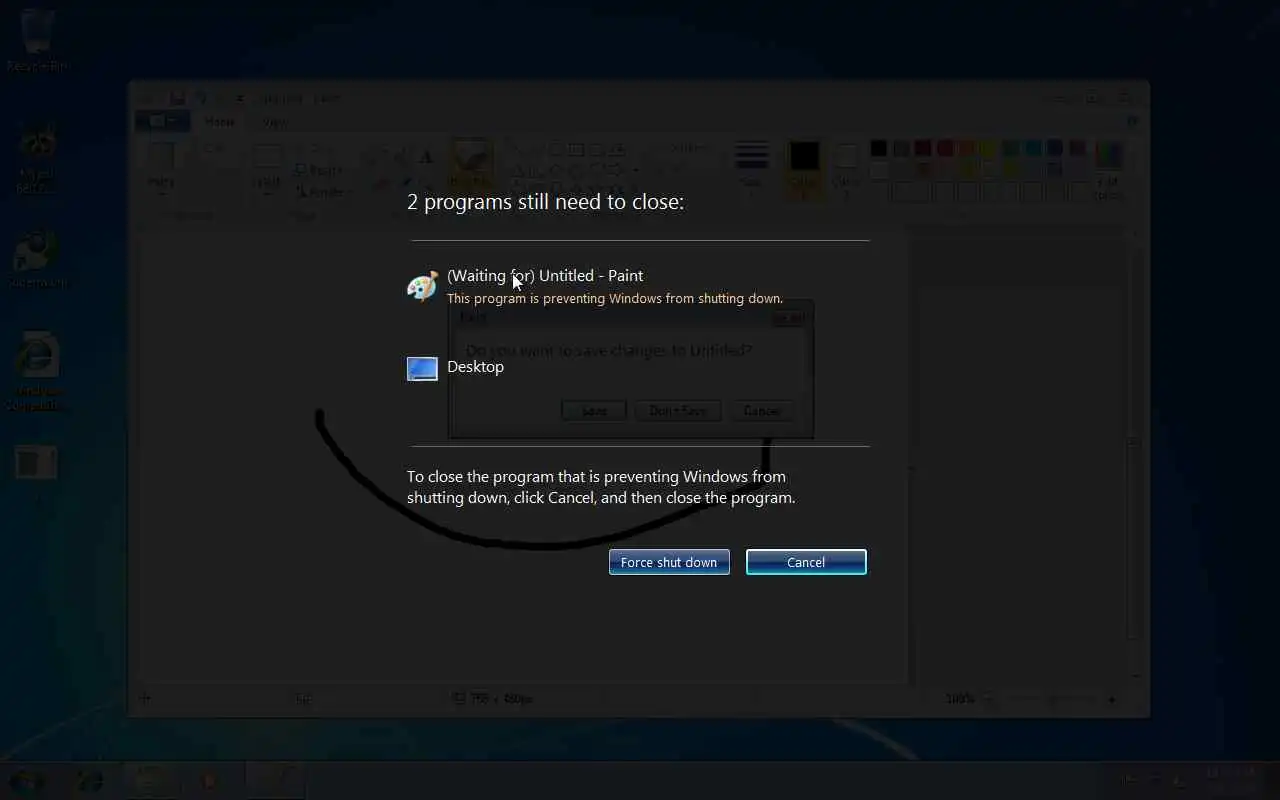Click the Recycle Bin desktop icon

click(38, 40)
